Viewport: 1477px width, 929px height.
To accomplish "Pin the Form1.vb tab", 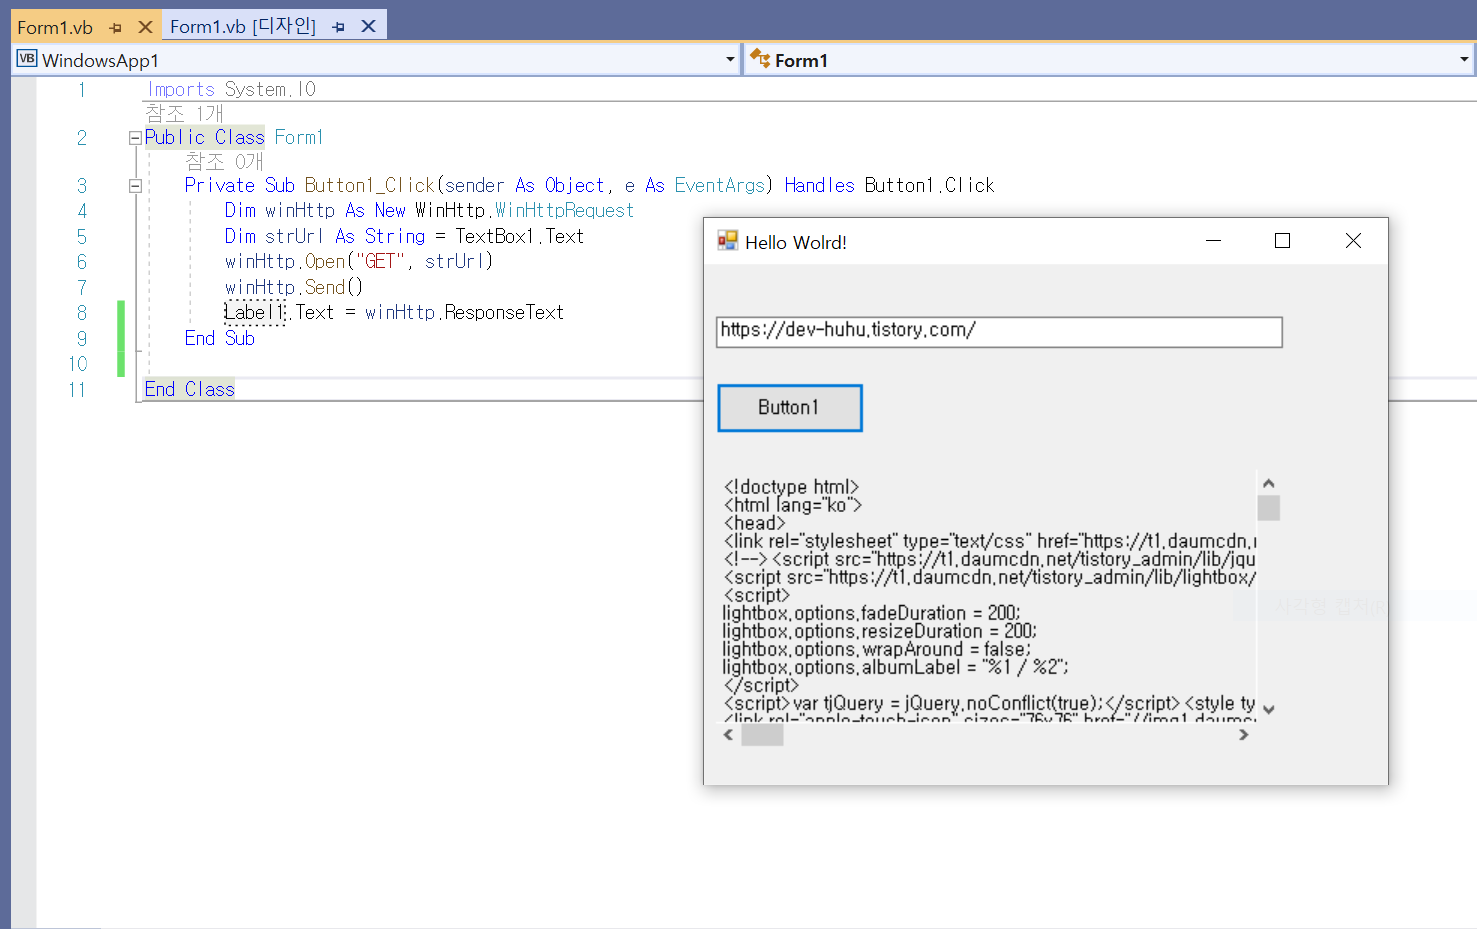I will [116, 28].
